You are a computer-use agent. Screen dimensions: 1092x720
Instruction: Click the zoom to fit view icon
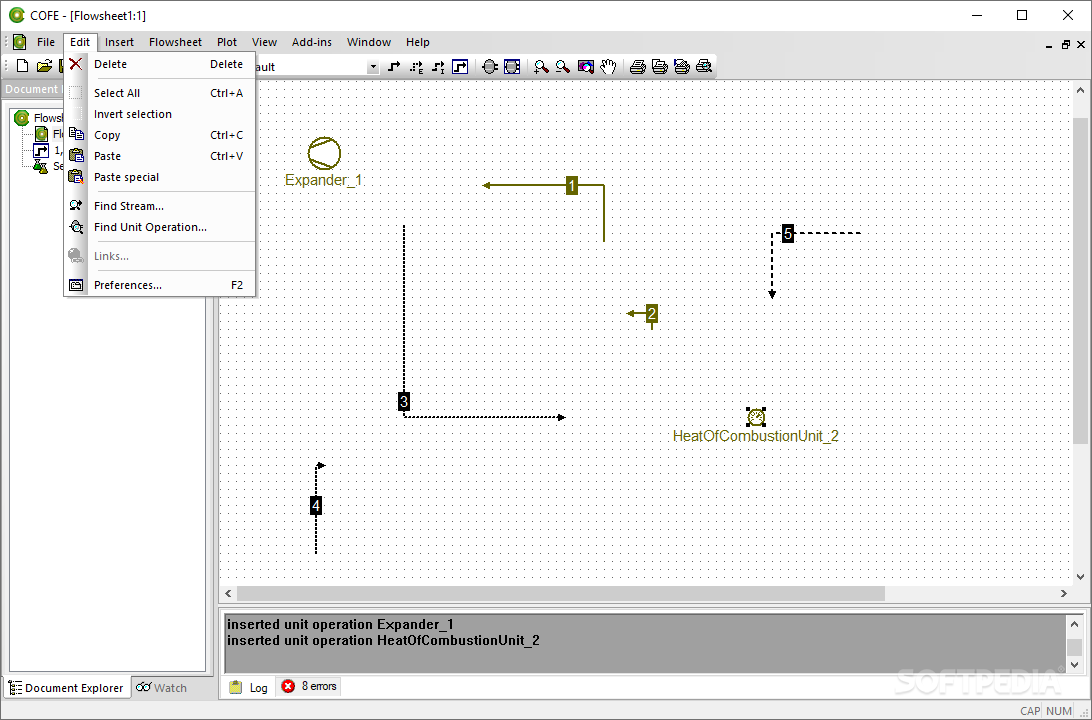pos(586,67)
